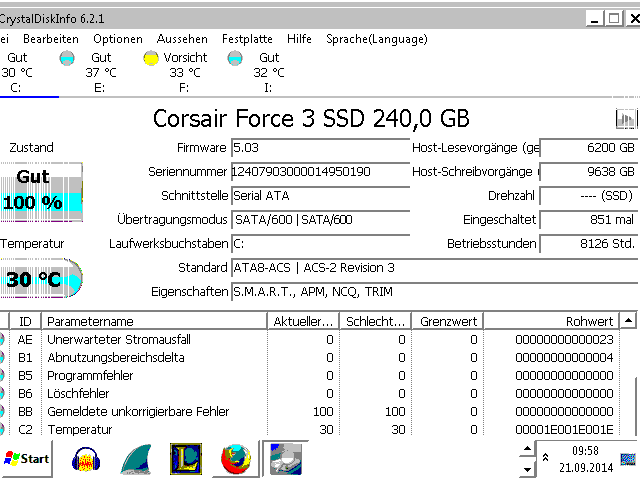The height and width of the screenshot is (480, 640).
Task: Click blue status orb for drive I:
Action: (x=235, y=58)
